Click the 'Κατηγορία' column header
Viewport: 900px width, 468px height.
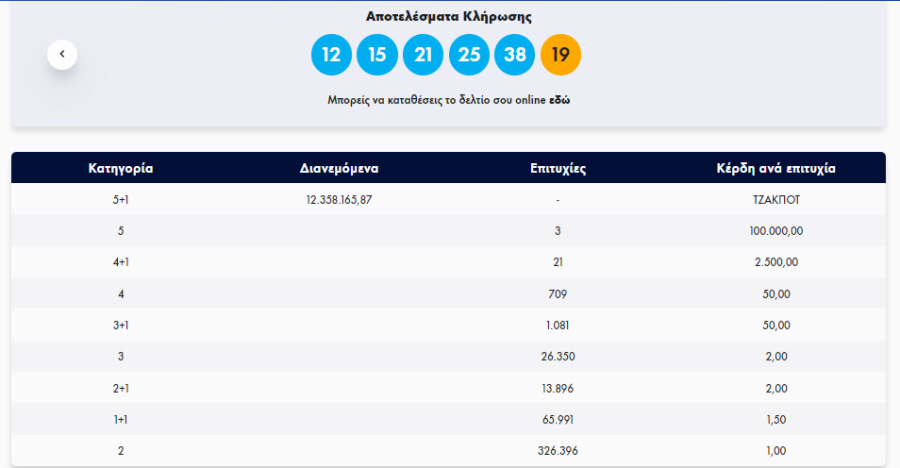point(121,168)
